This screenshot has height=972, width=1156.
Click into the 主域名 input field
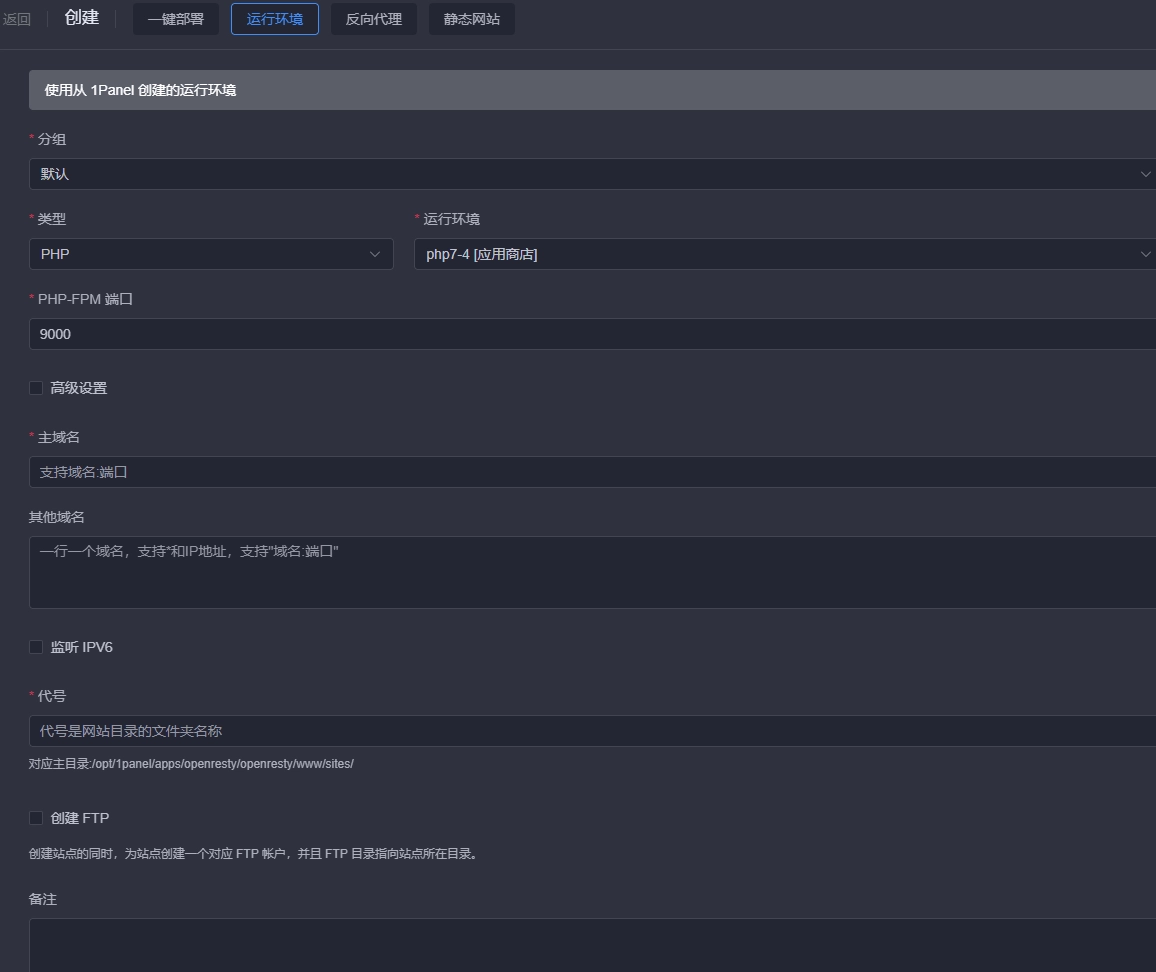tap(590, 472)
